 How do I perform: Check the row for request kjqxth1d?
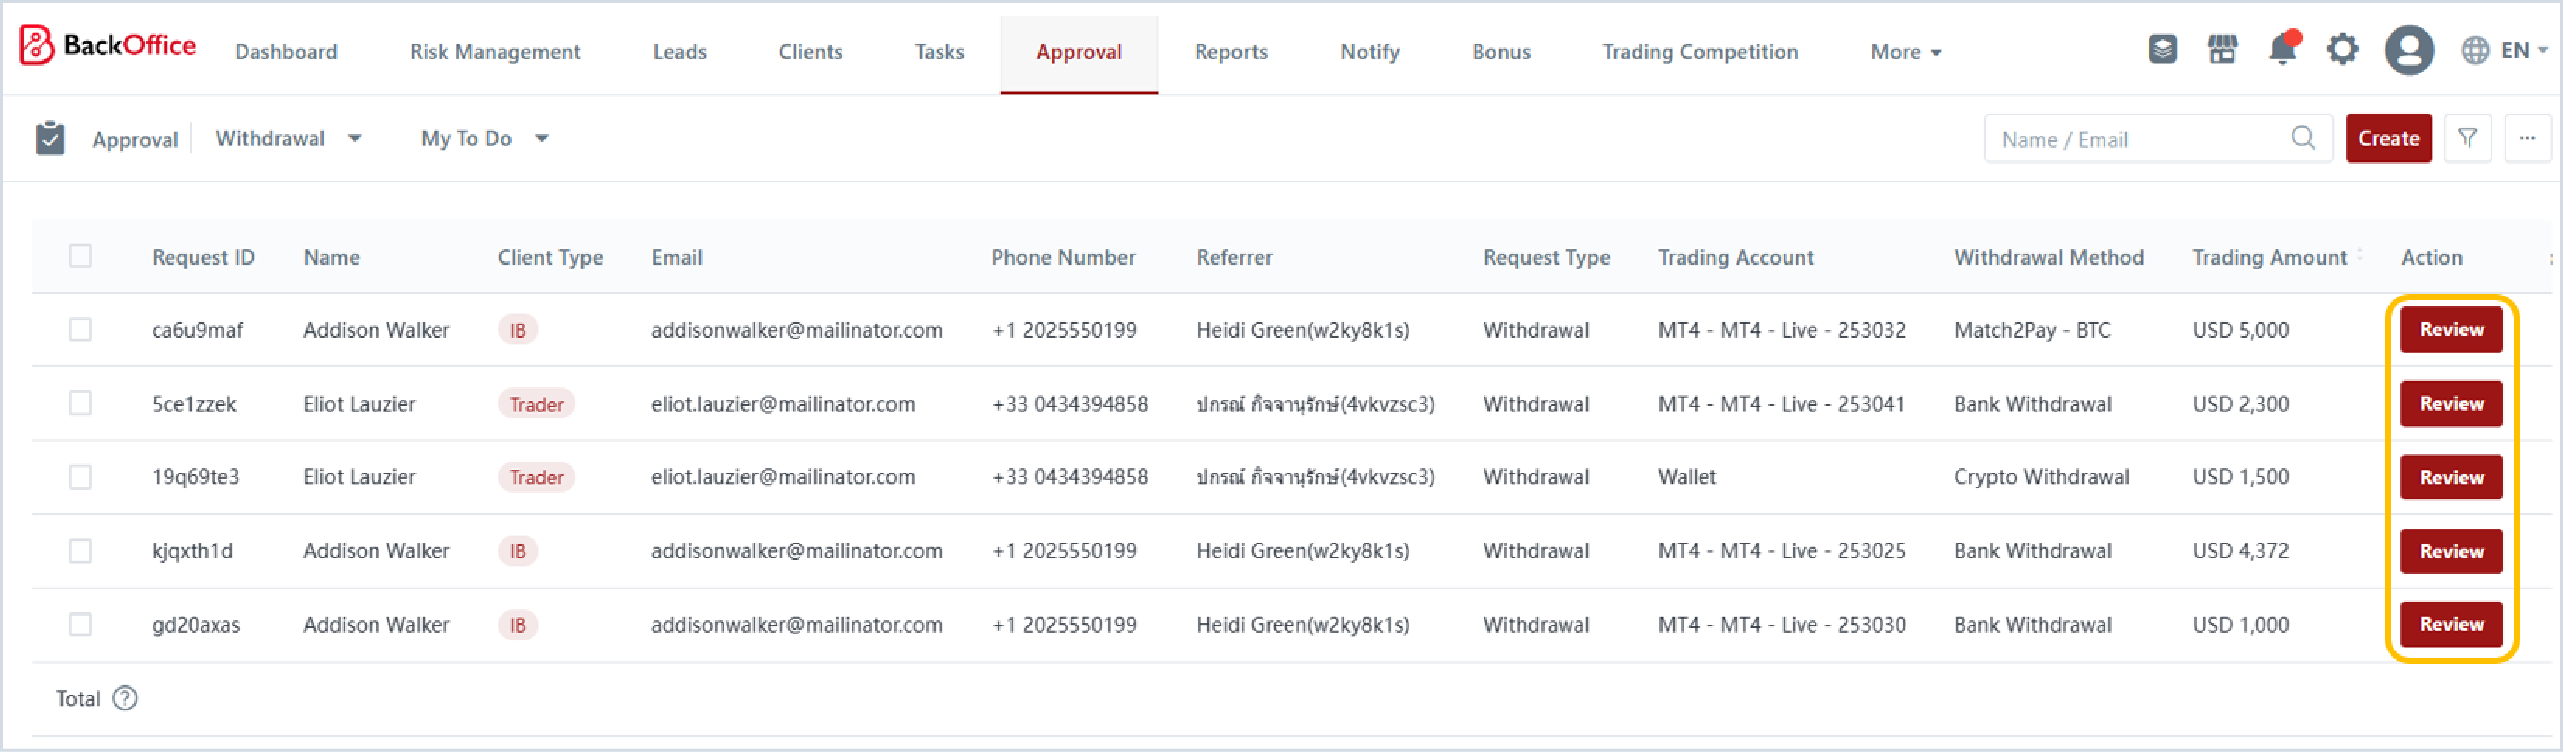point(80,551)
